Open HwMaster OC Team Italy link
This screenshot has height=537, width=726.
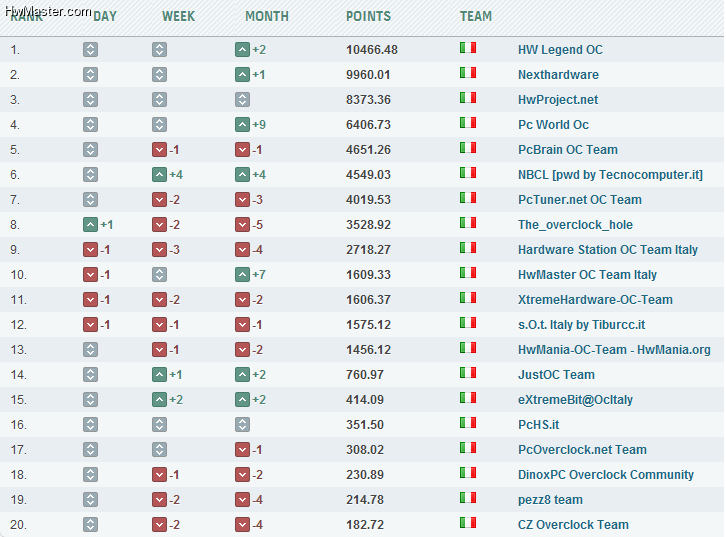pyautogui.click(x=588, y=275)
